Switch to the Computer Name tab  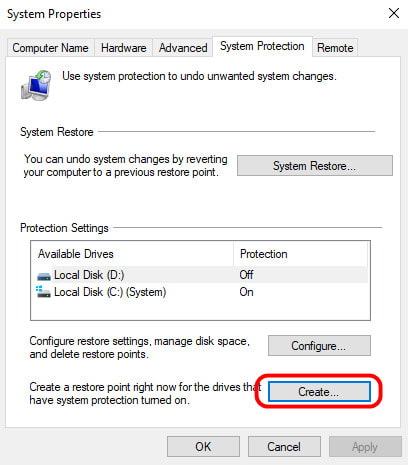(x=50, y=48)
